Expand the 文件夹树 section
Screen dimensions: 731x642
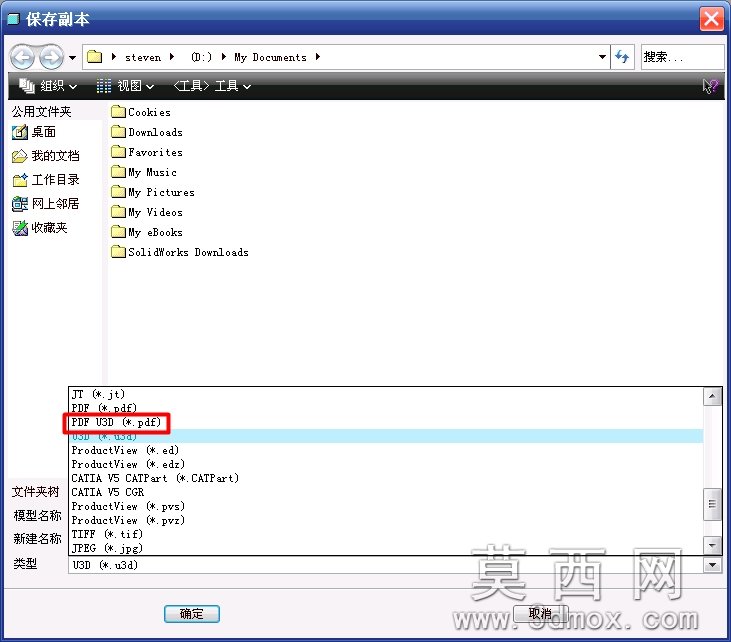click(x=35, y=492)
